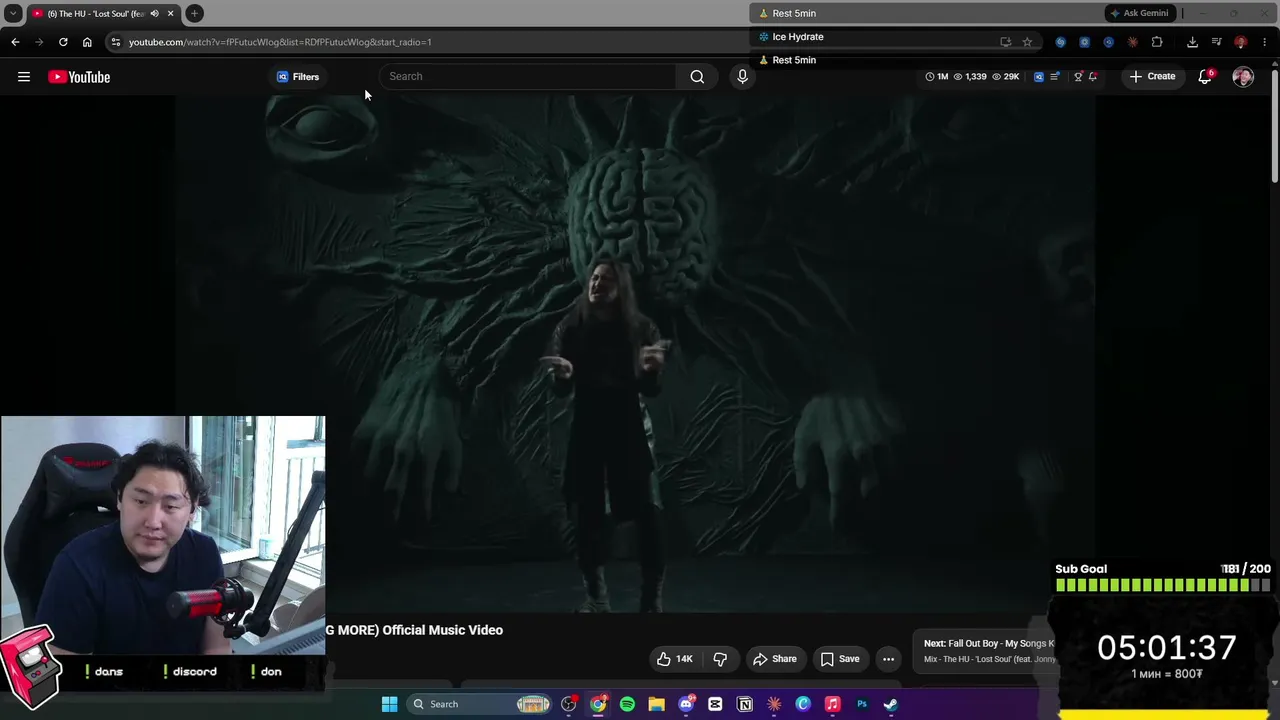Viewport: 1280px width, 720px height.
Task: Open Discord from the taskbar
Action: point(686,704)
